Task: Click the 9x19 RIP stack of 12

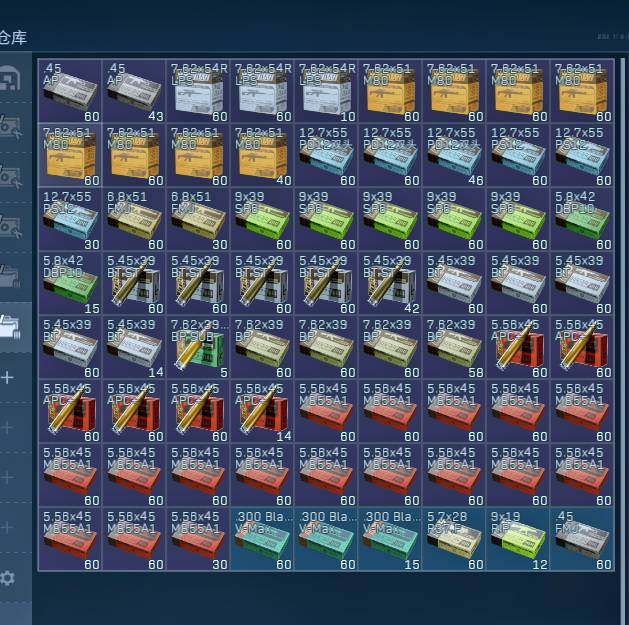Action: pos(518,539)
